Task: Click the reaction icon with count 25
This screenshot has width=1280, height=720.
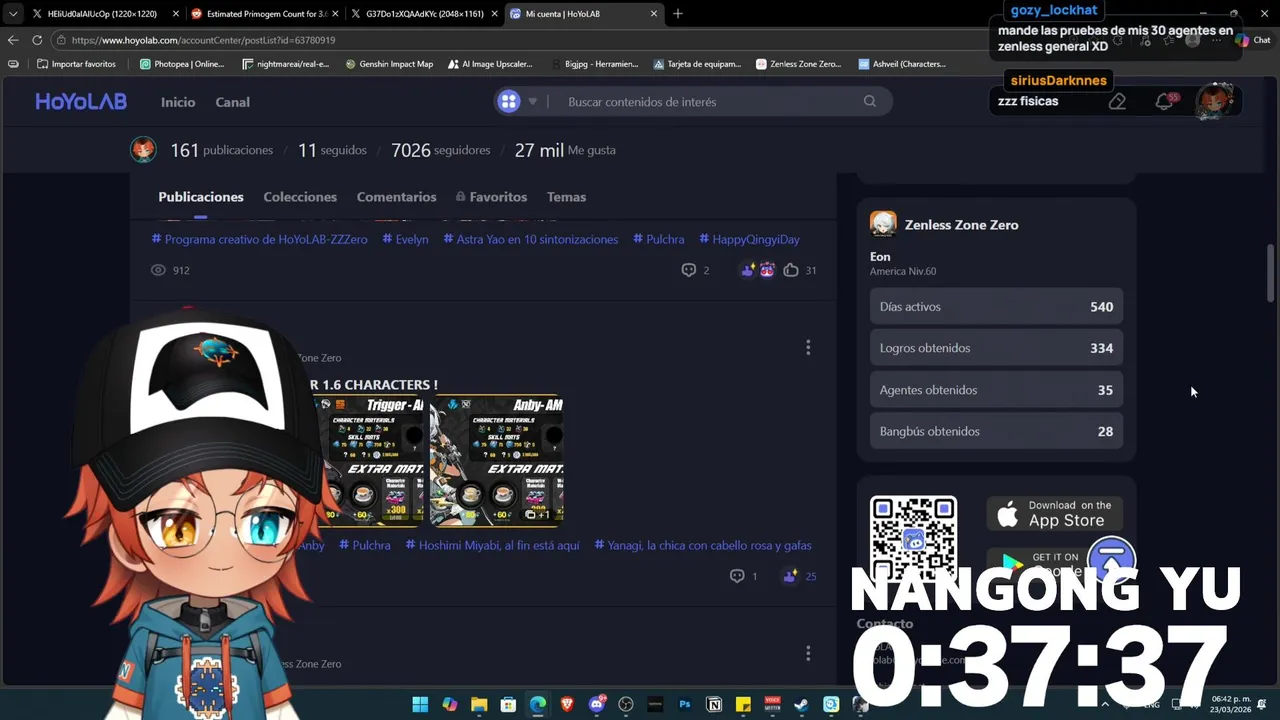Action: (x=790, y=576)
